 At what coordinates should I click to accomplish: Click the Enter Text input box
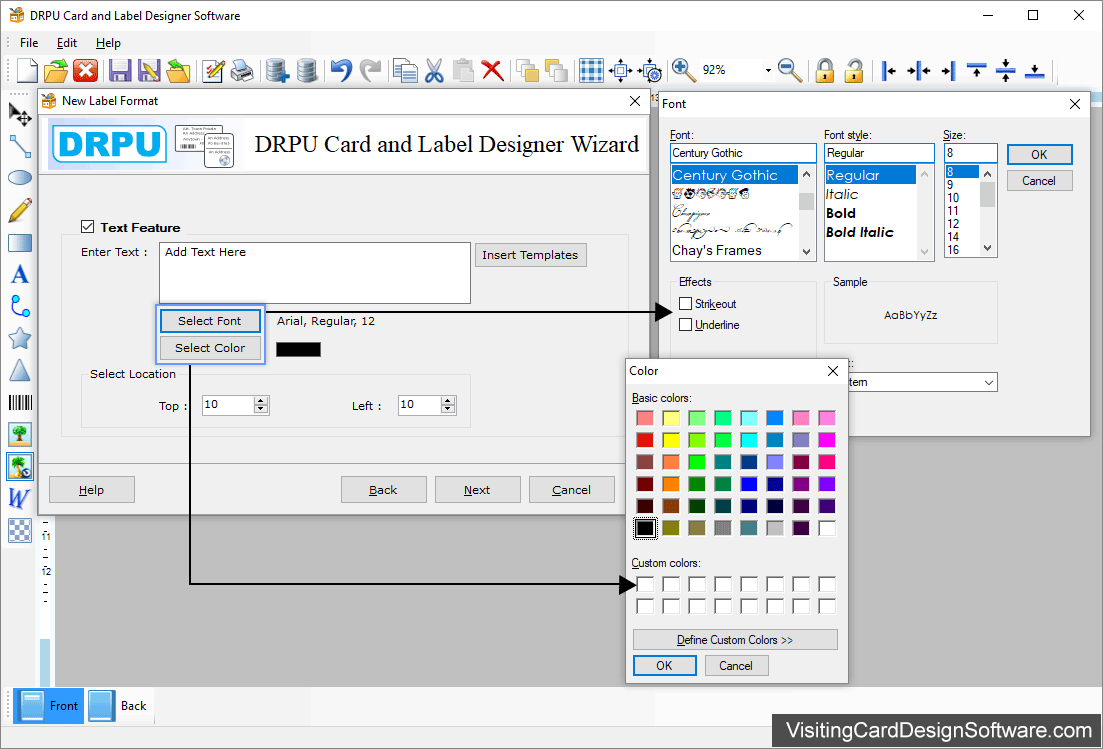click(x=314, y=273)
